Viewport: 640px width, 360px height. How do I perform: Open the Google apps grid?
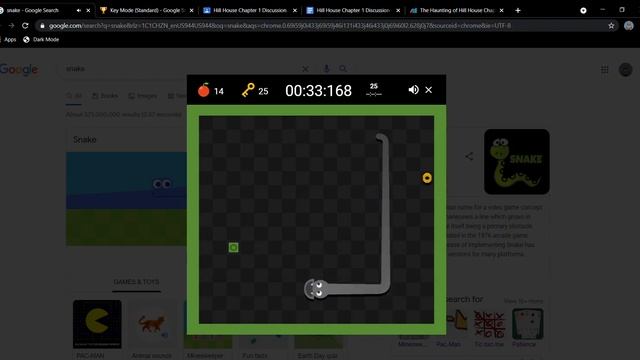pyautogui.click(x=604, y=70)
